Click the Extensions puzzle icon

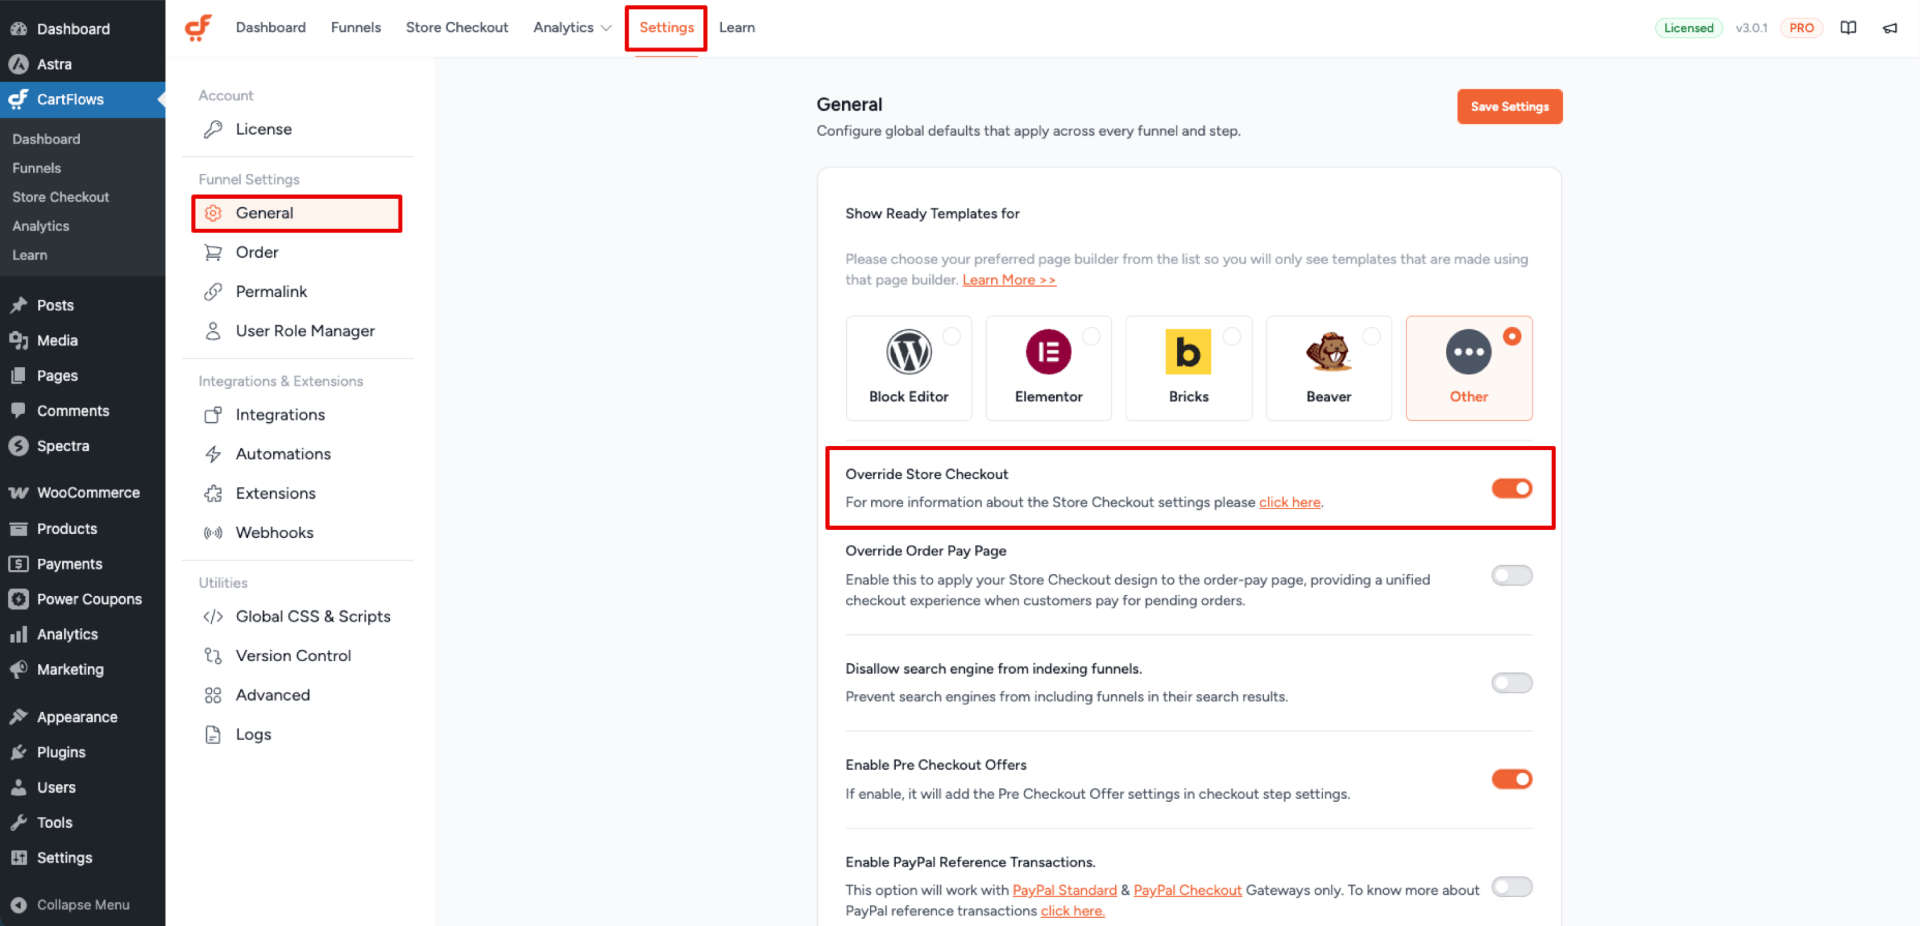213,493
